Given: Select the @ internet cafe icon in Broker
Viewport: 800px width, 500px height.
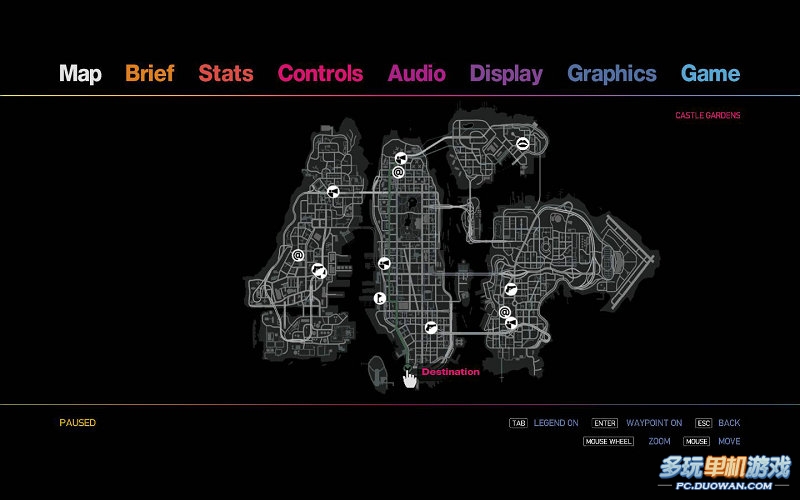Looking at the screenshot, I should pyautogui.click(x=505, y=312).
